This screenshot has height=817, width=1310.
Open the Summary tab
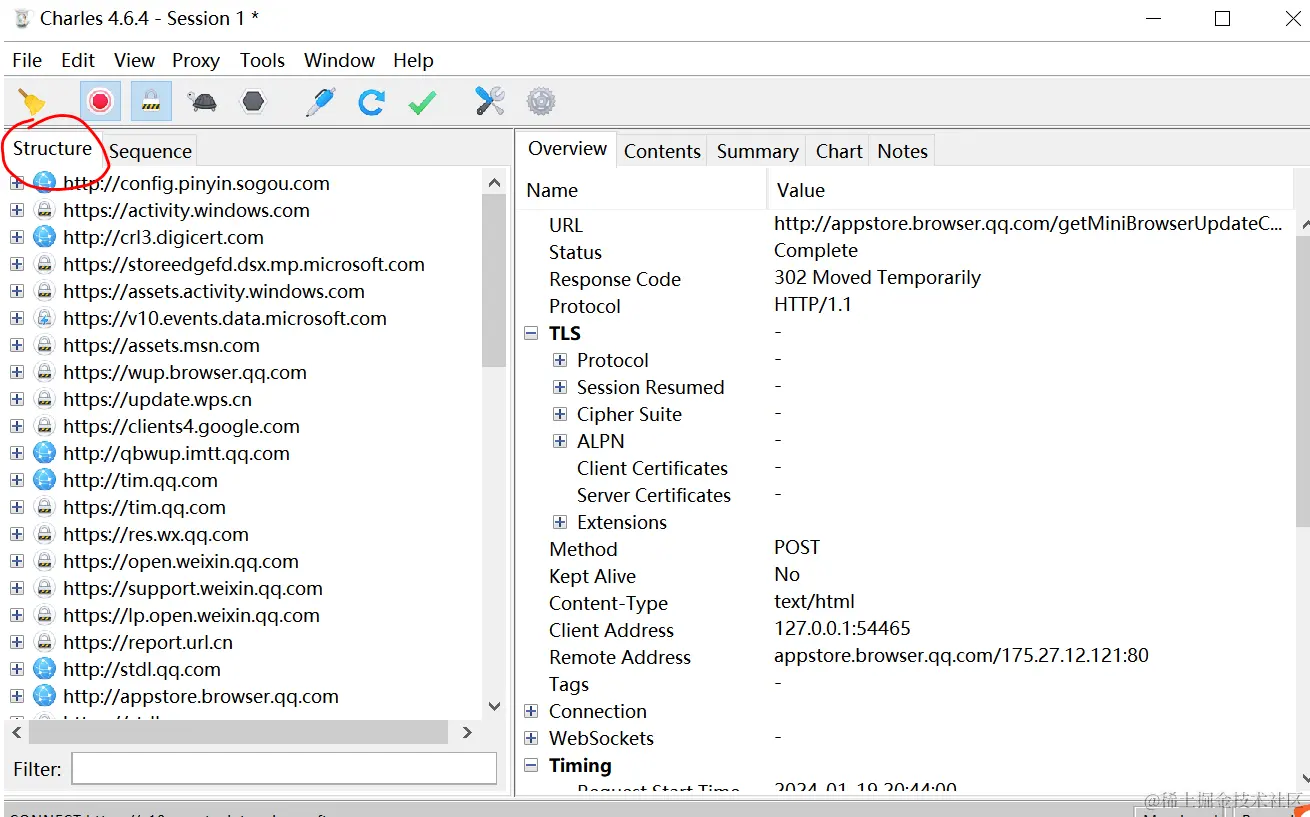tap(757, 151)
